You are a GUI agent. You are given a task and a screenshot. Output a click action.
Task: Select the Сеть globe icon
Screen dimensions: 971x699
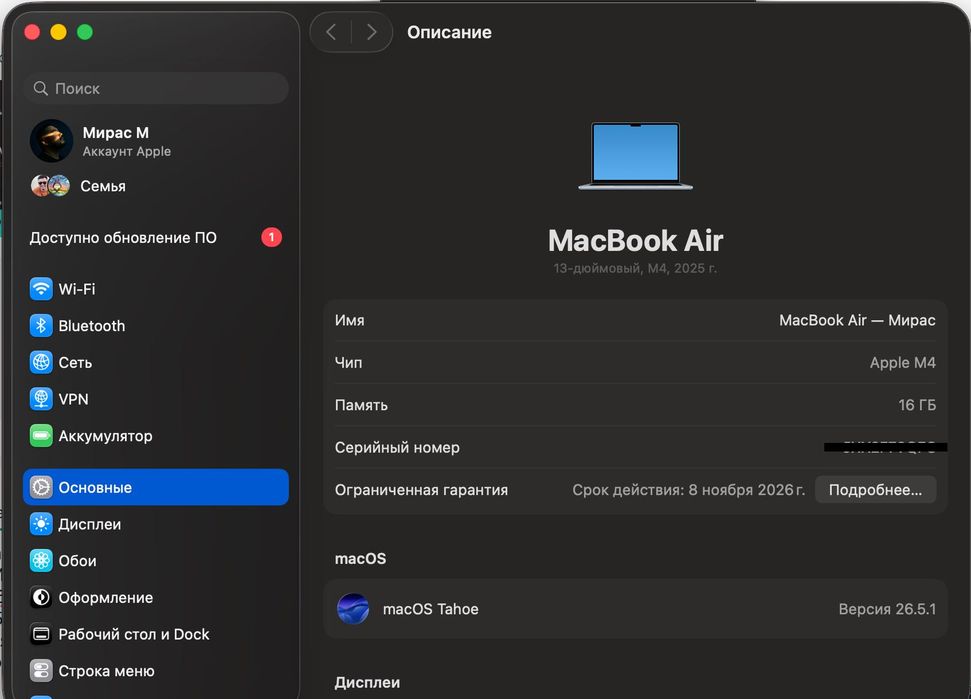41,362
